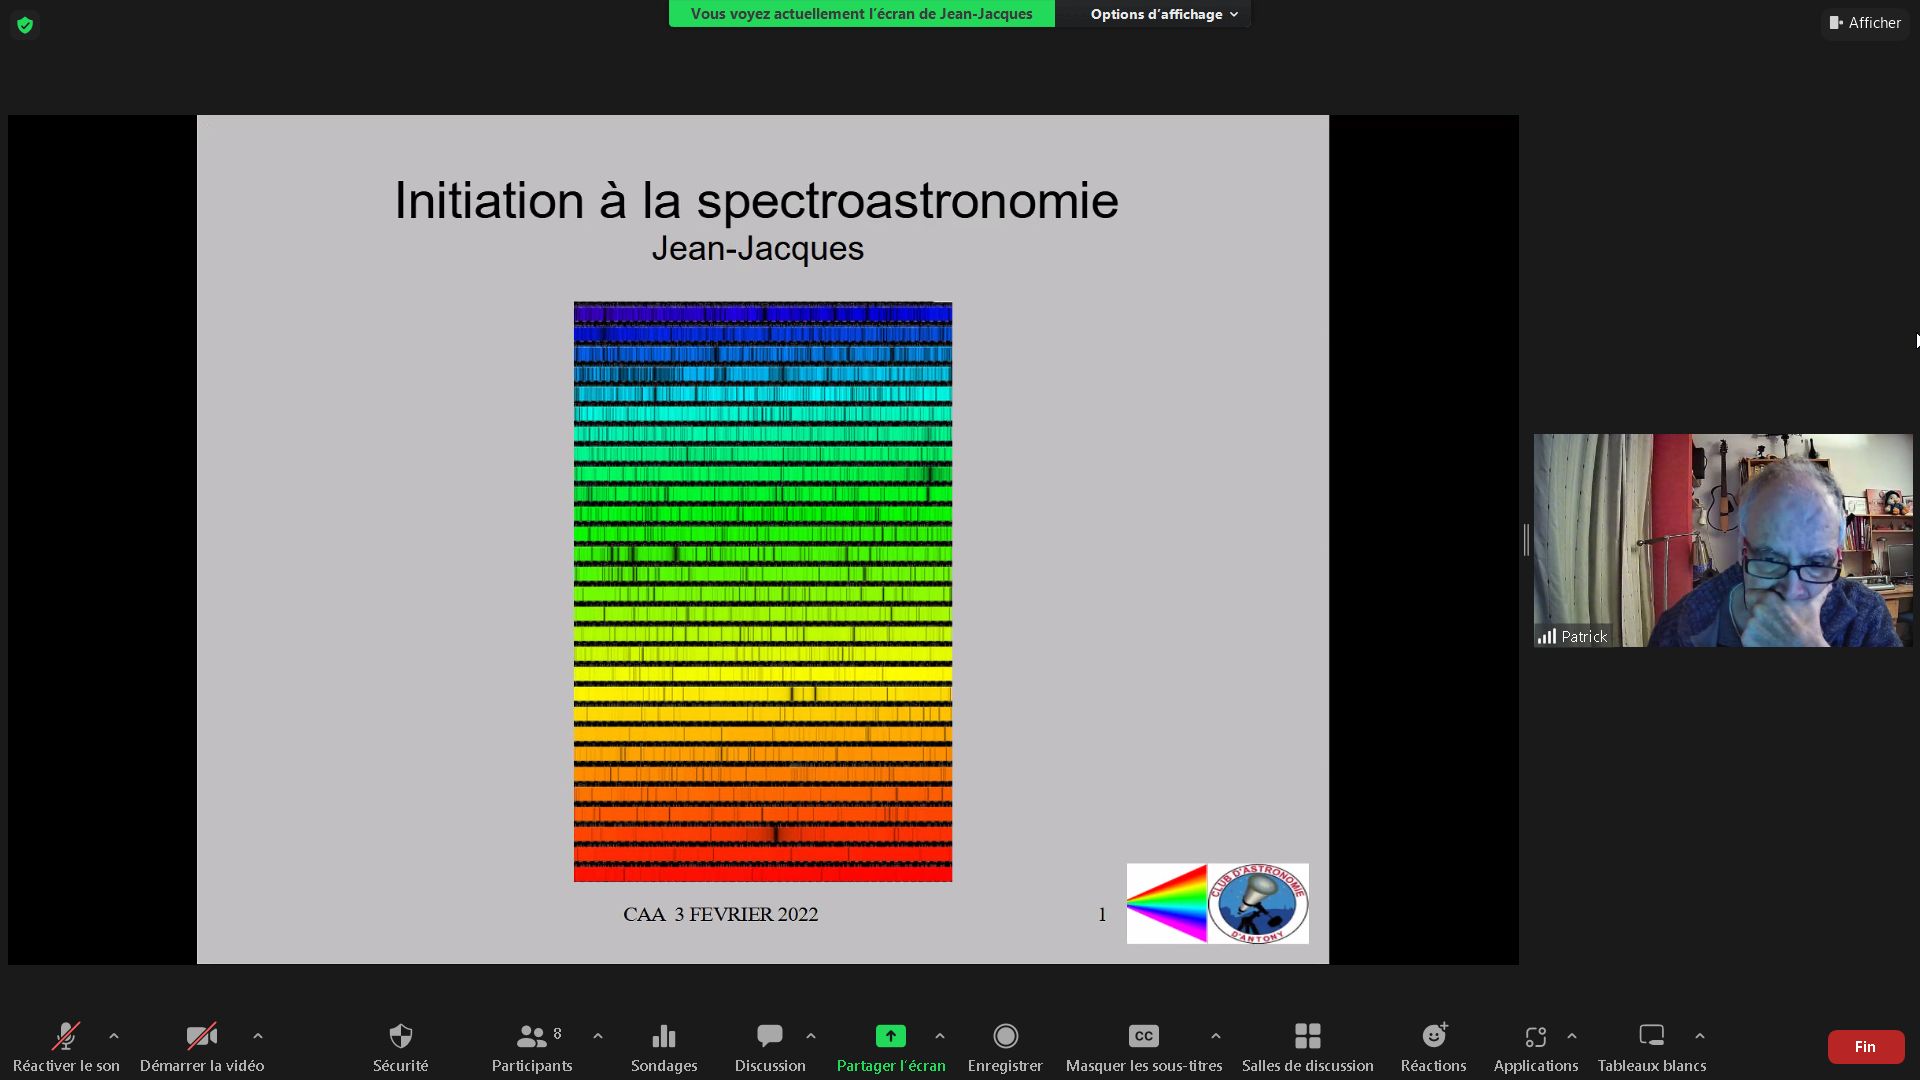This screenshot has width=1920, height=1080.
Task: Open Sondages polls icon
Action: coord(664,1036)
